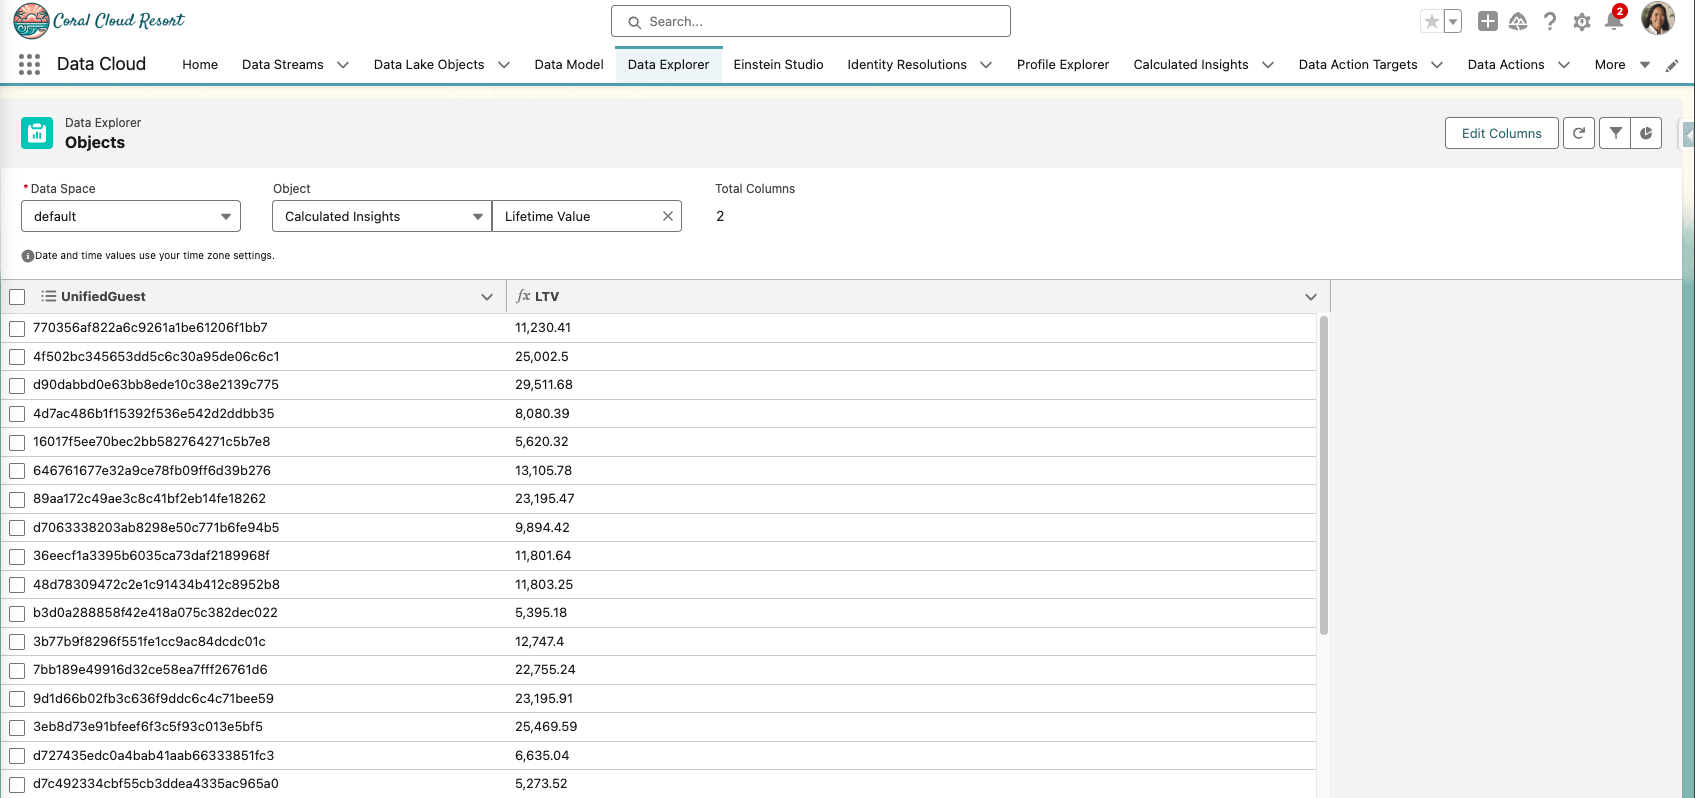Screen dimensions: 1695x798
Task: Clear the Lifetime Value selection
Action: click(x=668, y=216)
